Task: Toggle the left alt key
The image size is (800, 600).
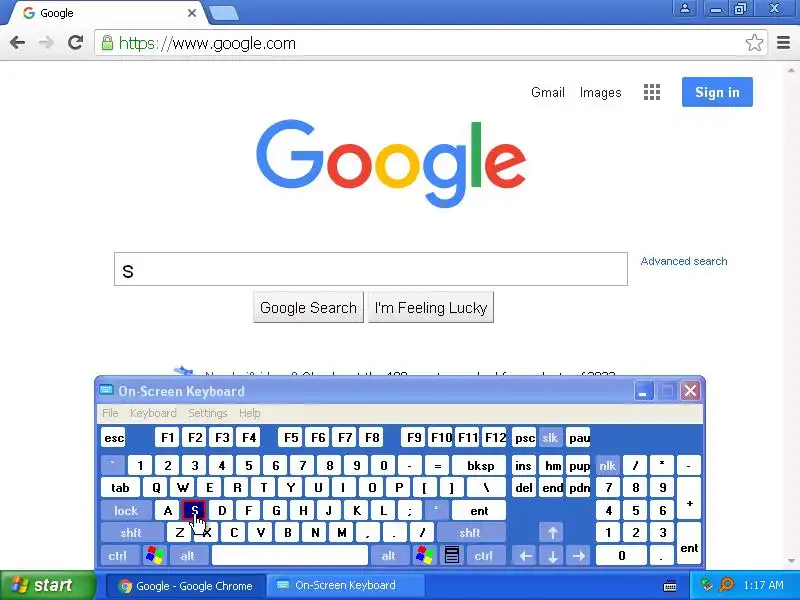Action: pos(188,555)
